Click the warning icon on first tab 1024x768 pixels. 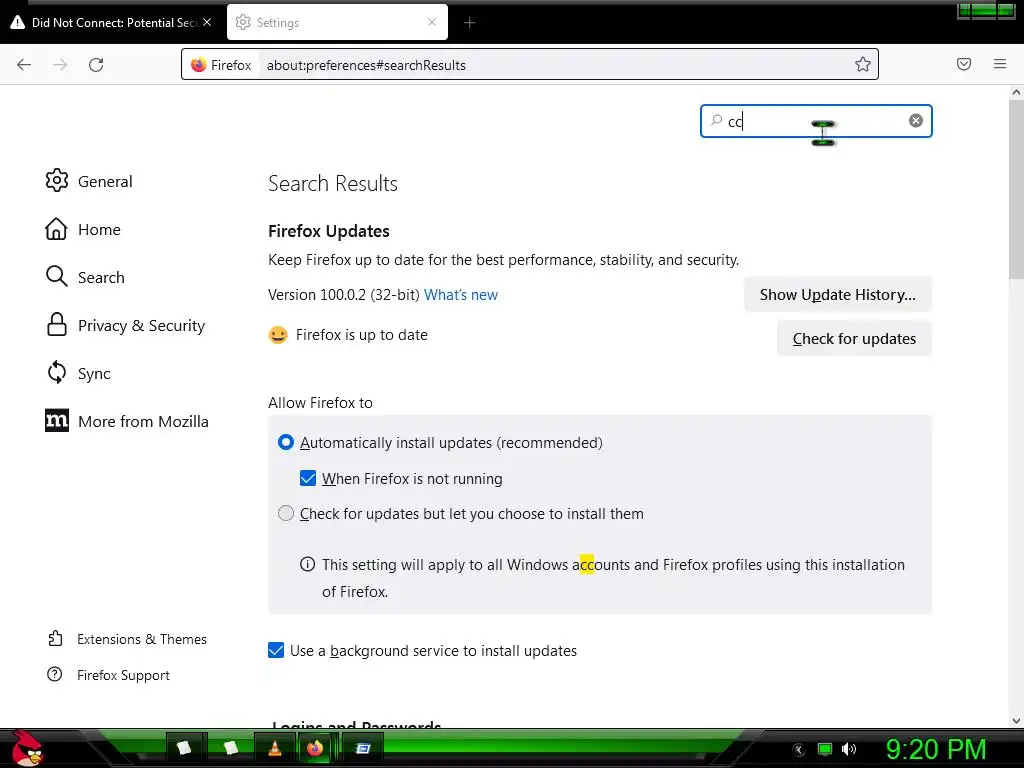[x=18, y=22]
